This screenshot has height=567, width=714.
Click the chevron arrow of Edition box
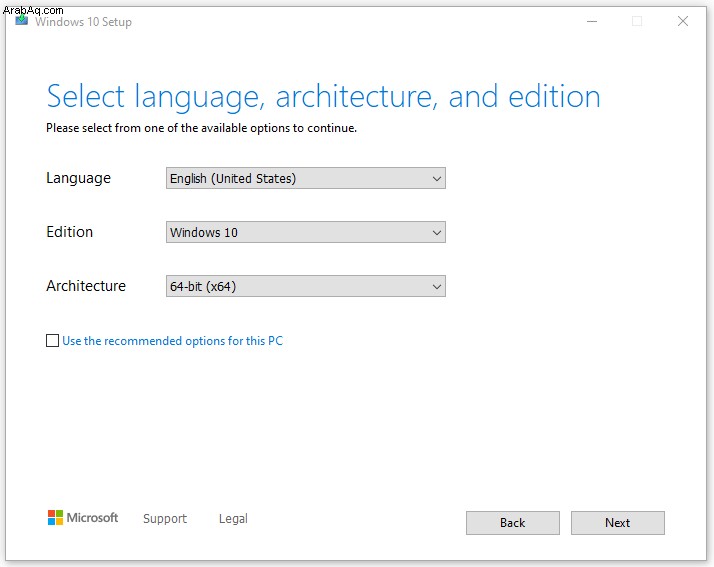coord(437,233)
